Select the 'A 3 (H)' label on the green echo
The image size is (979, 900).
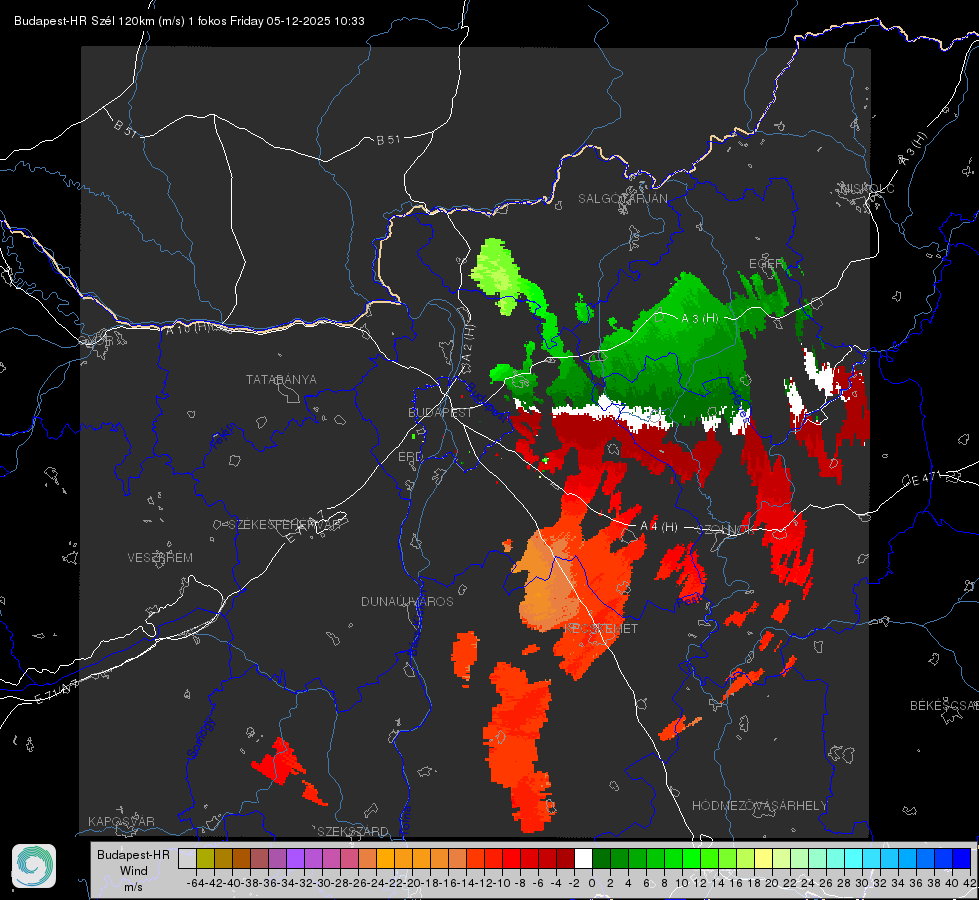click(699, 319)
